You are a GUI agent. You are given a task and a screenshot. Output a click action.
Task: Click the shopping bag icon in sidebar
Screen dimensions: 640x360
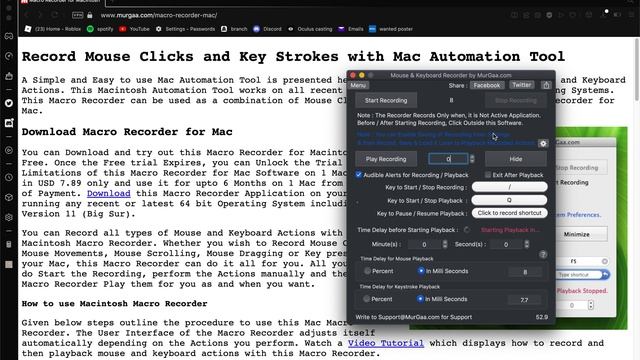click(x=9, y=76)
